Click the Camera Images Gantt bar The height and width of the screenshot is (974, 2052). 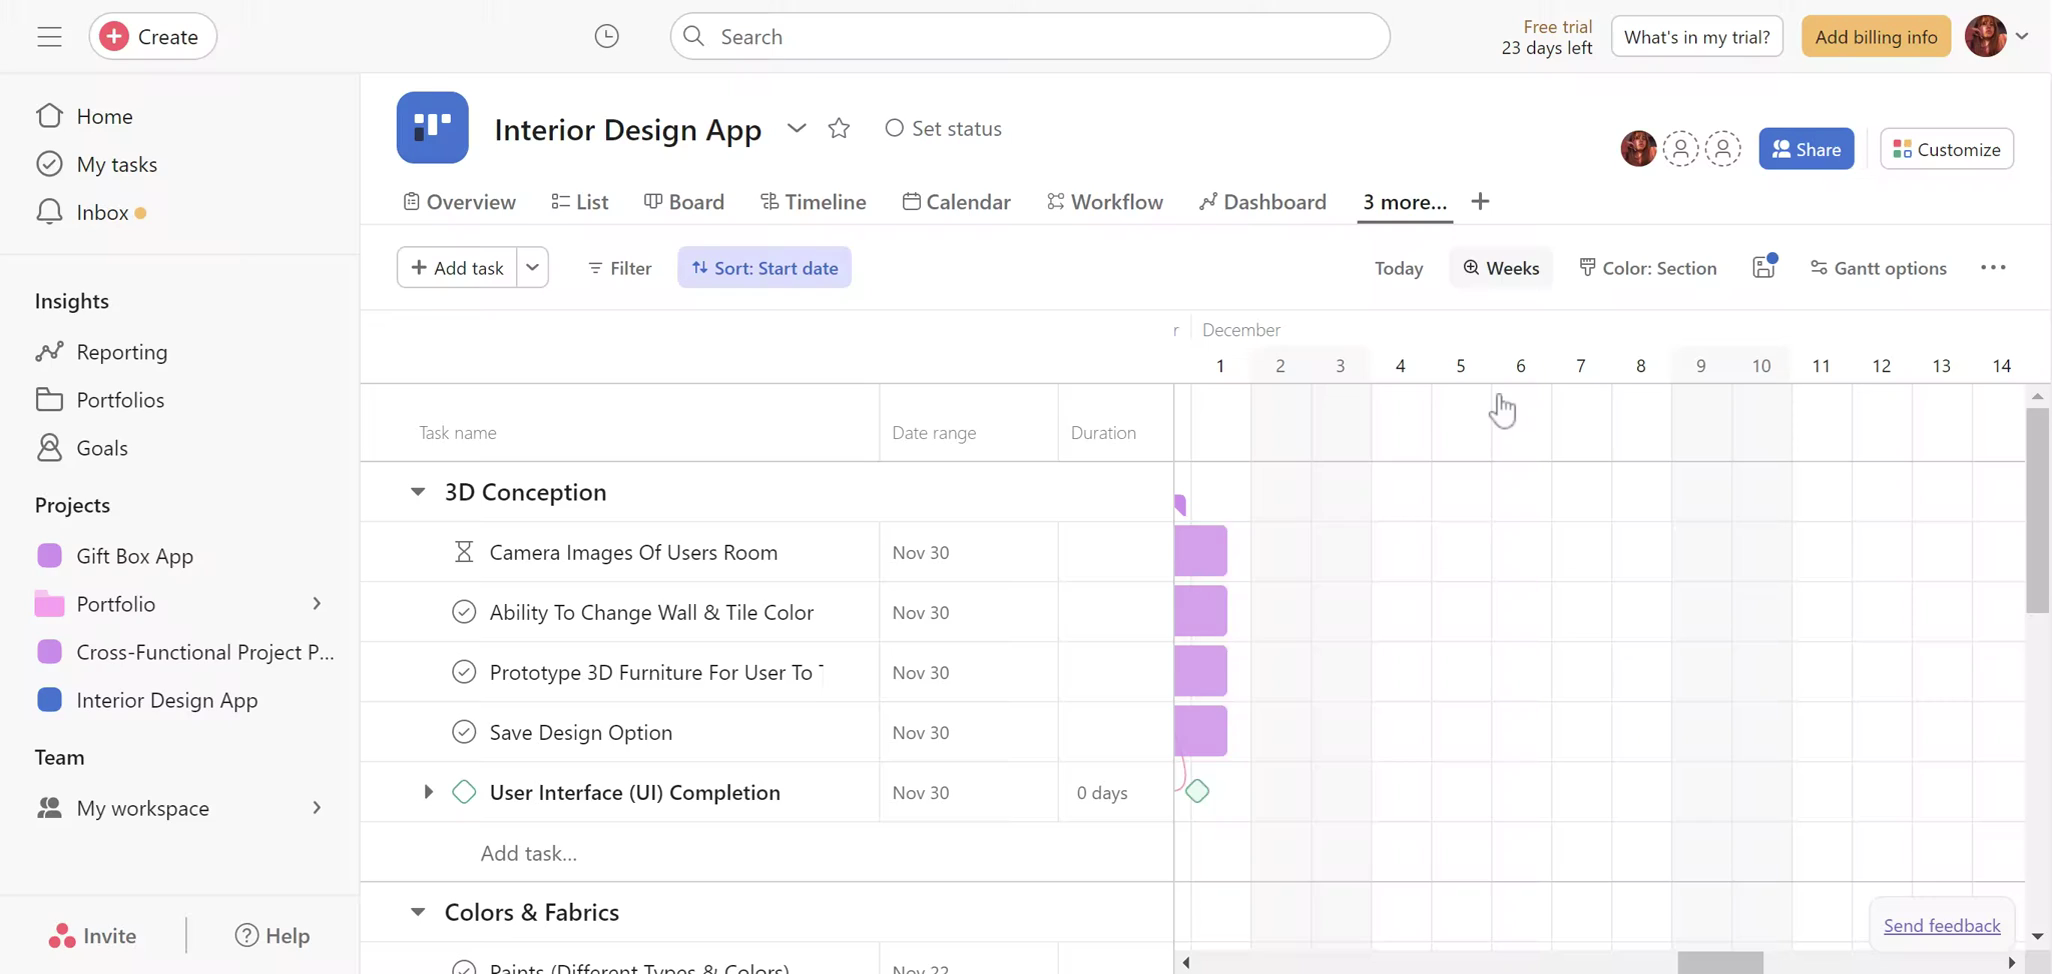point(1200,551)
